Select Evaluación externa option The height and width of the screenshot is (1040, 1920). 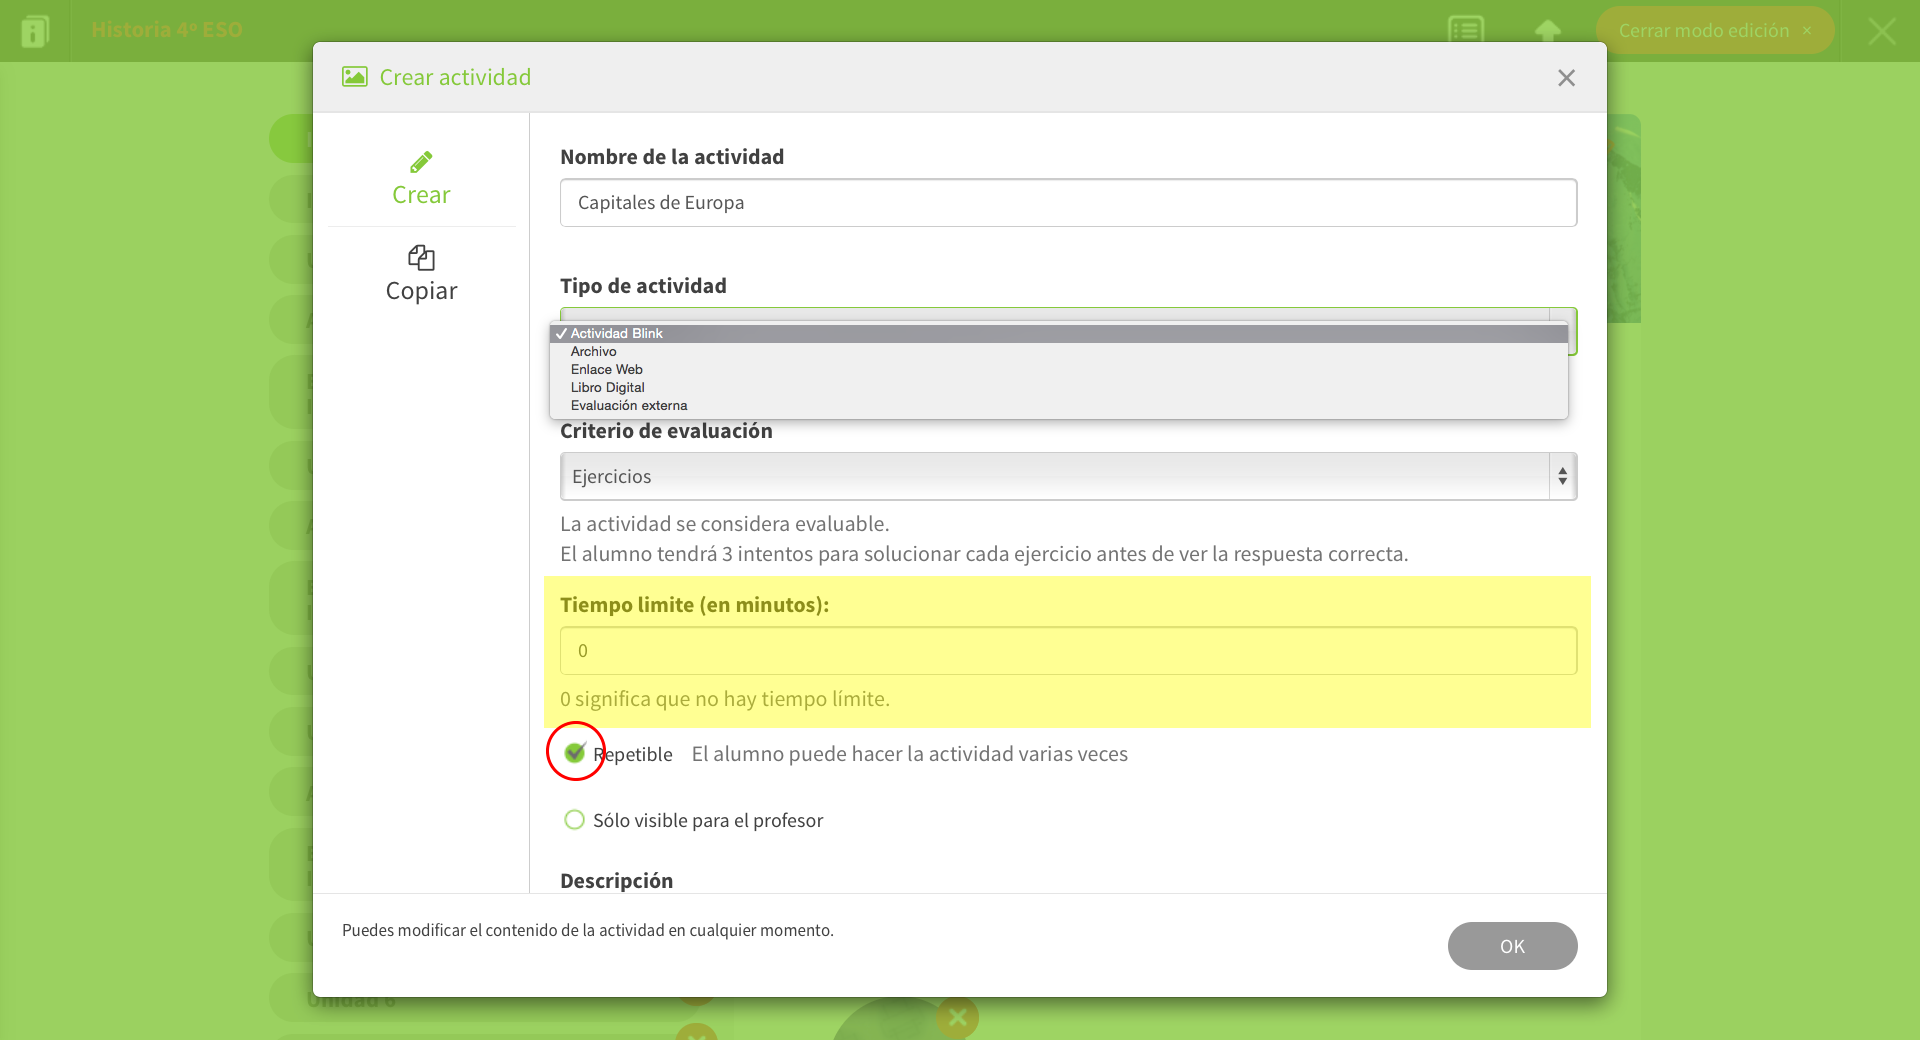(x=628, y=406)
